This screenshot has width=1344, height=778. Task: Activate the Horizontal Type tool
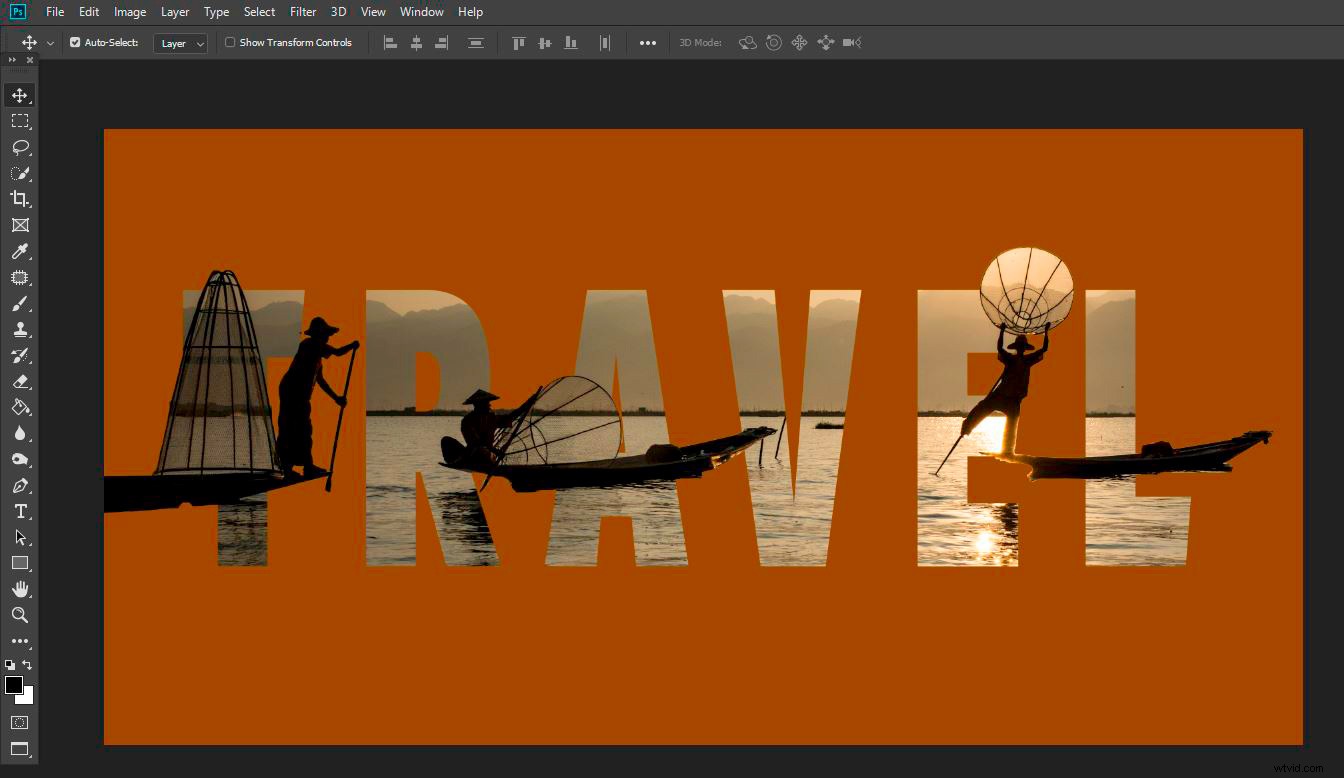pyautogui.click(x=20, y=511)
